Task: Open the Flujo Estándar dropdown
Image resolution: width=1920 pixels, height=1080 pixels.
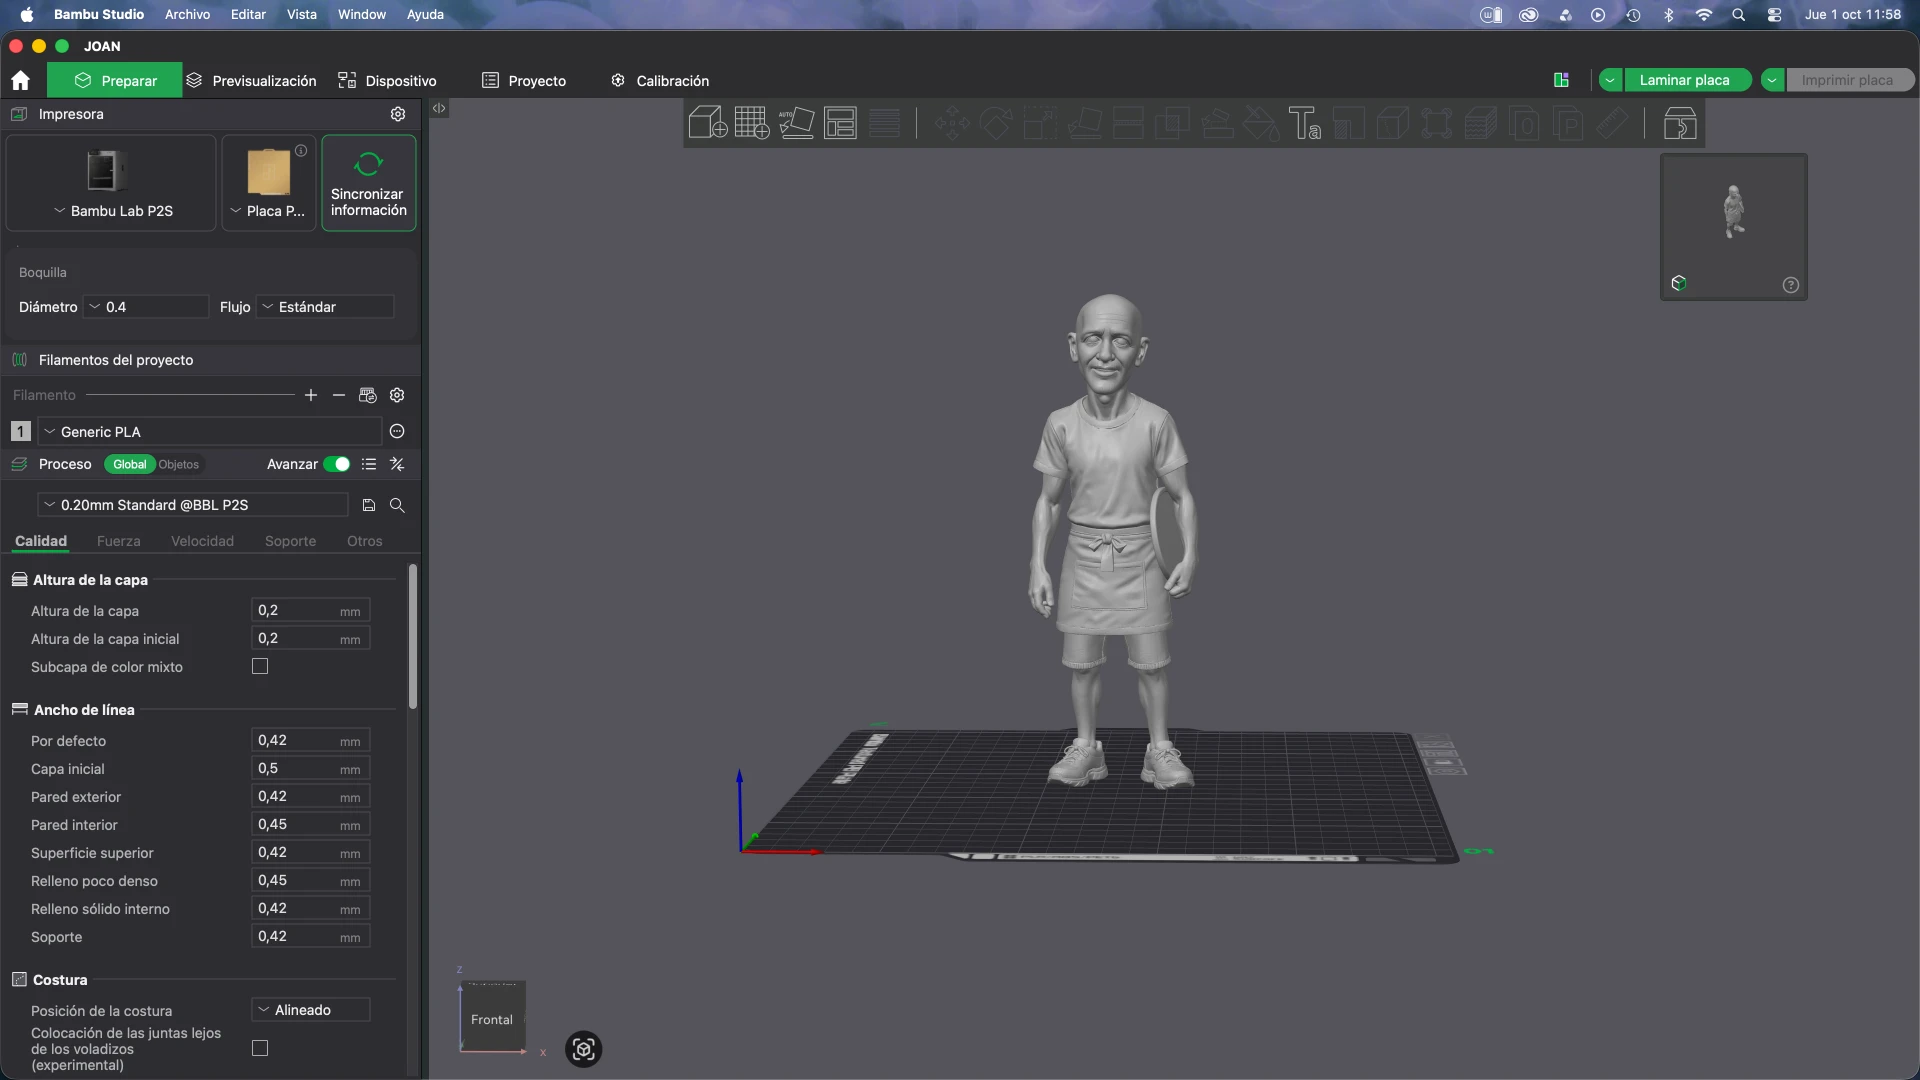Action: (x=325, y=307)
